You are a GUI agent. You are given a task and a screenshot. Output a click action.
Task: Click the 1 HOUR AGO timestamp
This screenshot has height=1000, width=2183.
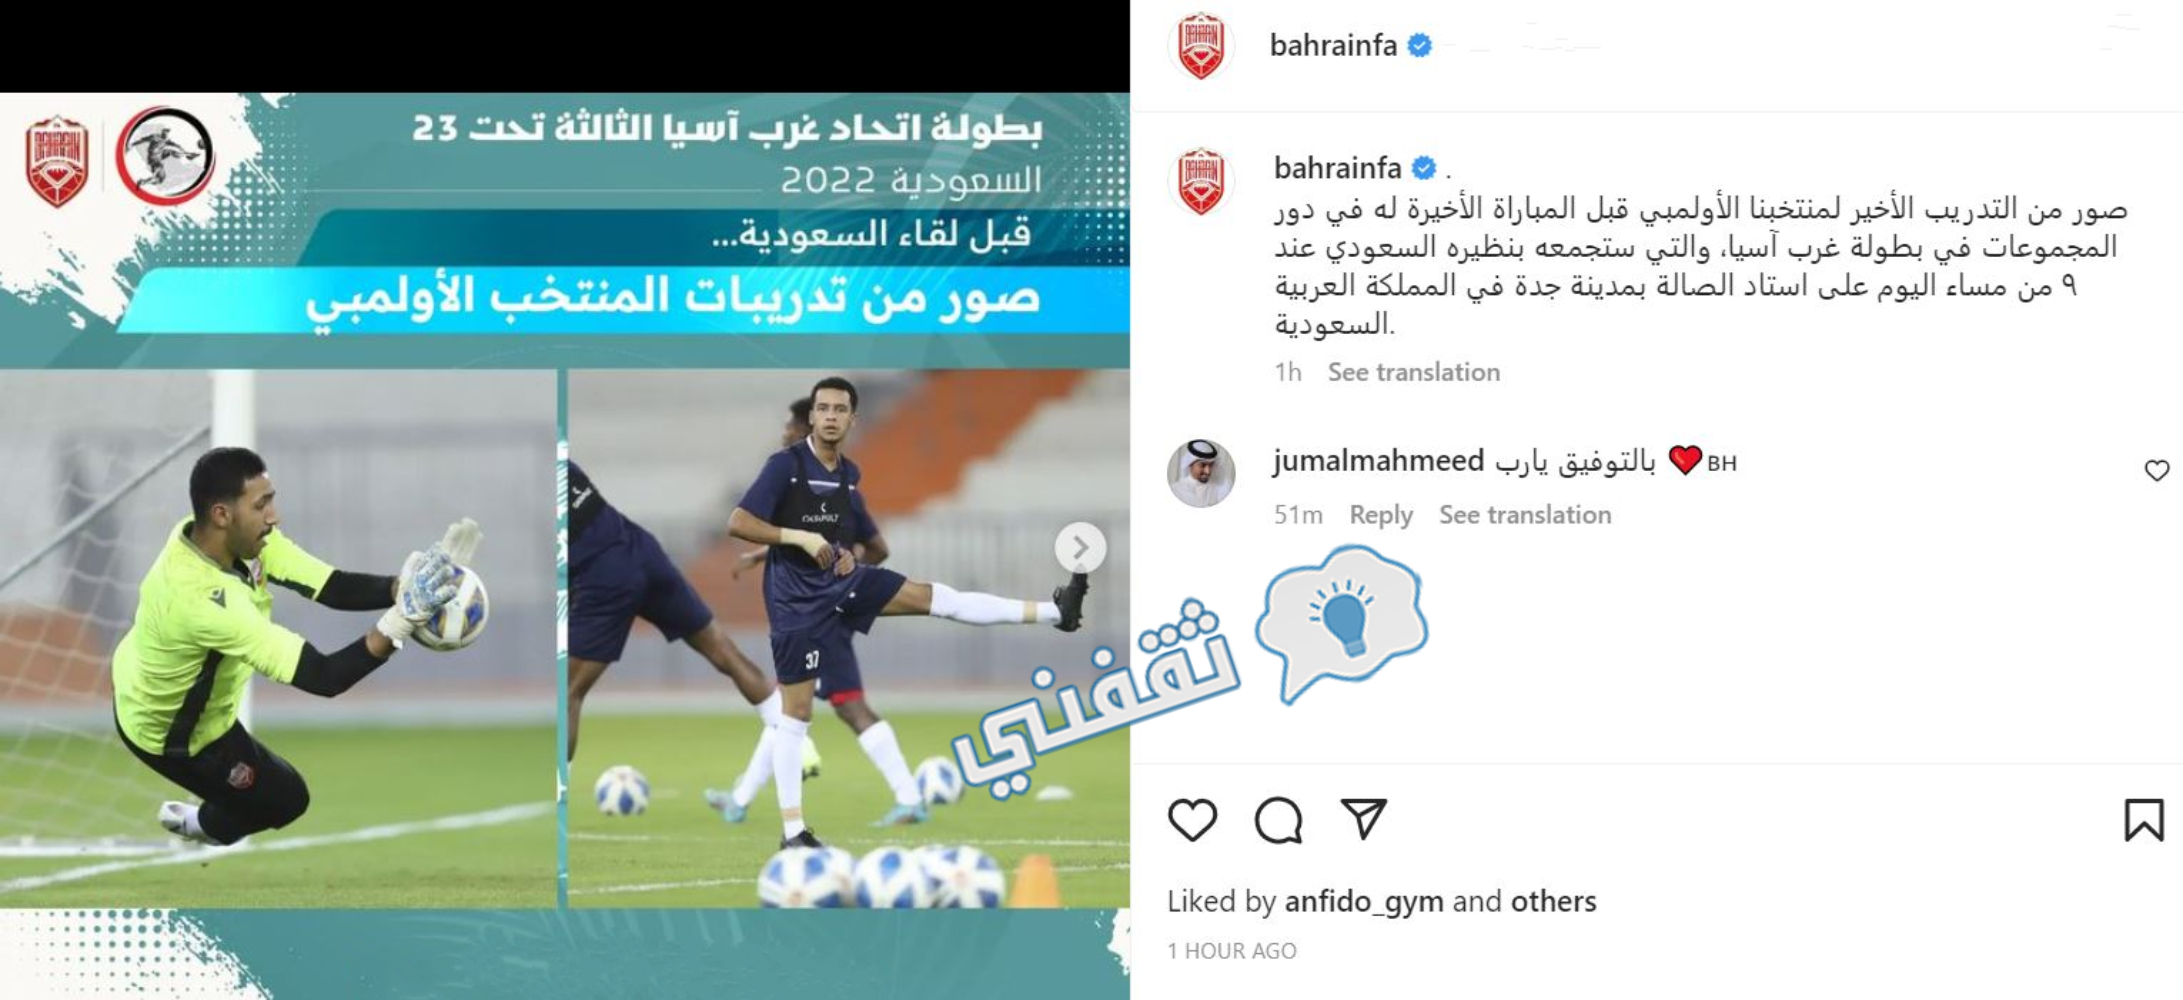point(1232,951)
